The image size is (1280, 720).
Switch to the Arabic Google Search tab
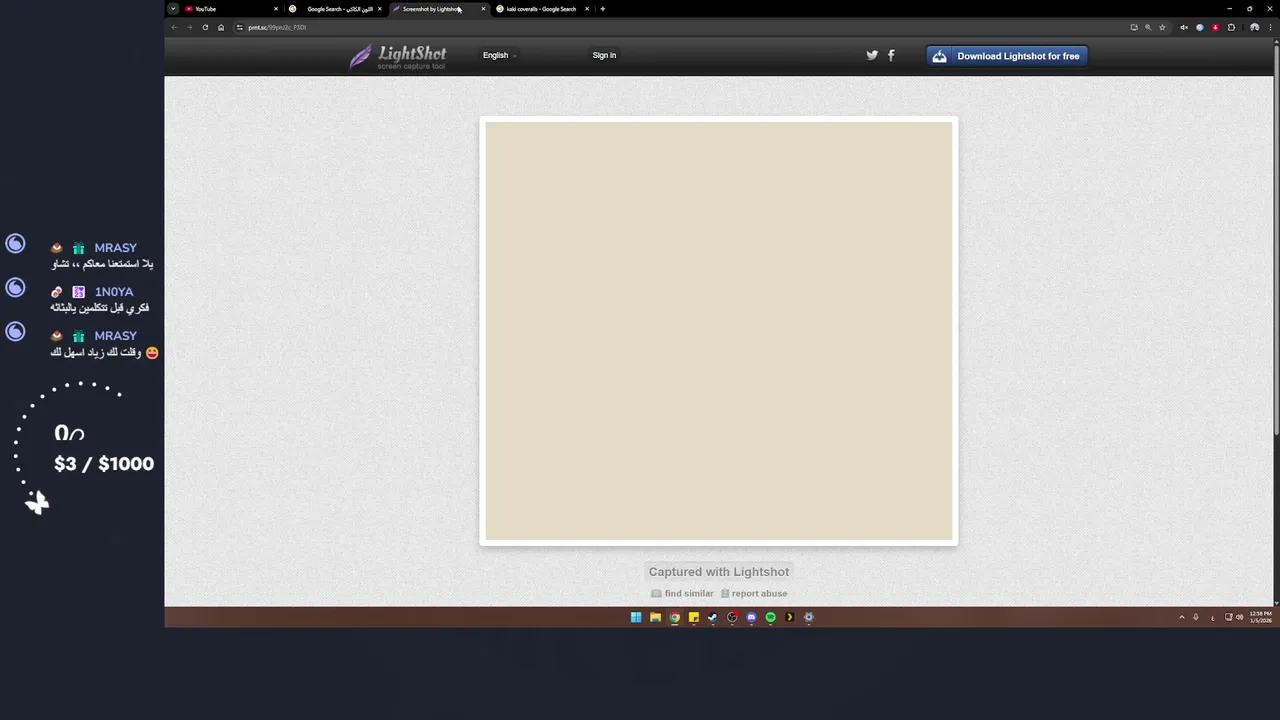(x=335, y=9)
